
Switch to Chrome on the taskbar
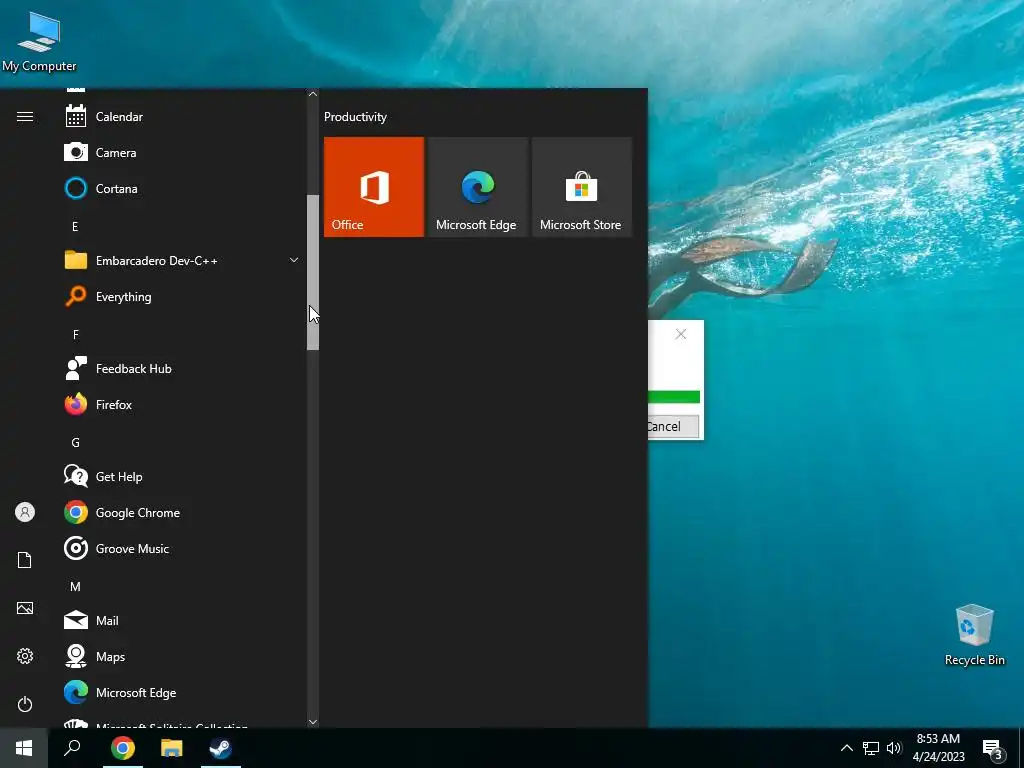[x=123, y=748]
